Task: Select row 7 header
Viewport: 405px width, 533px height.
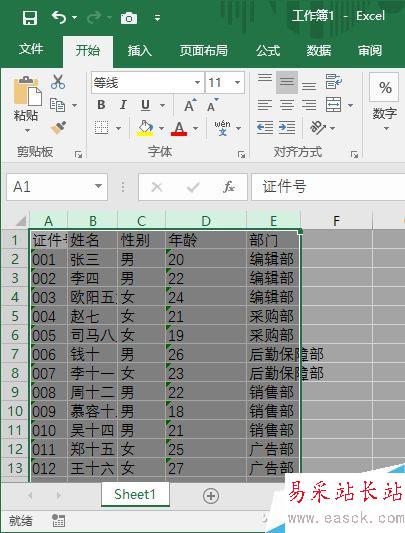Action: point(15,354)
